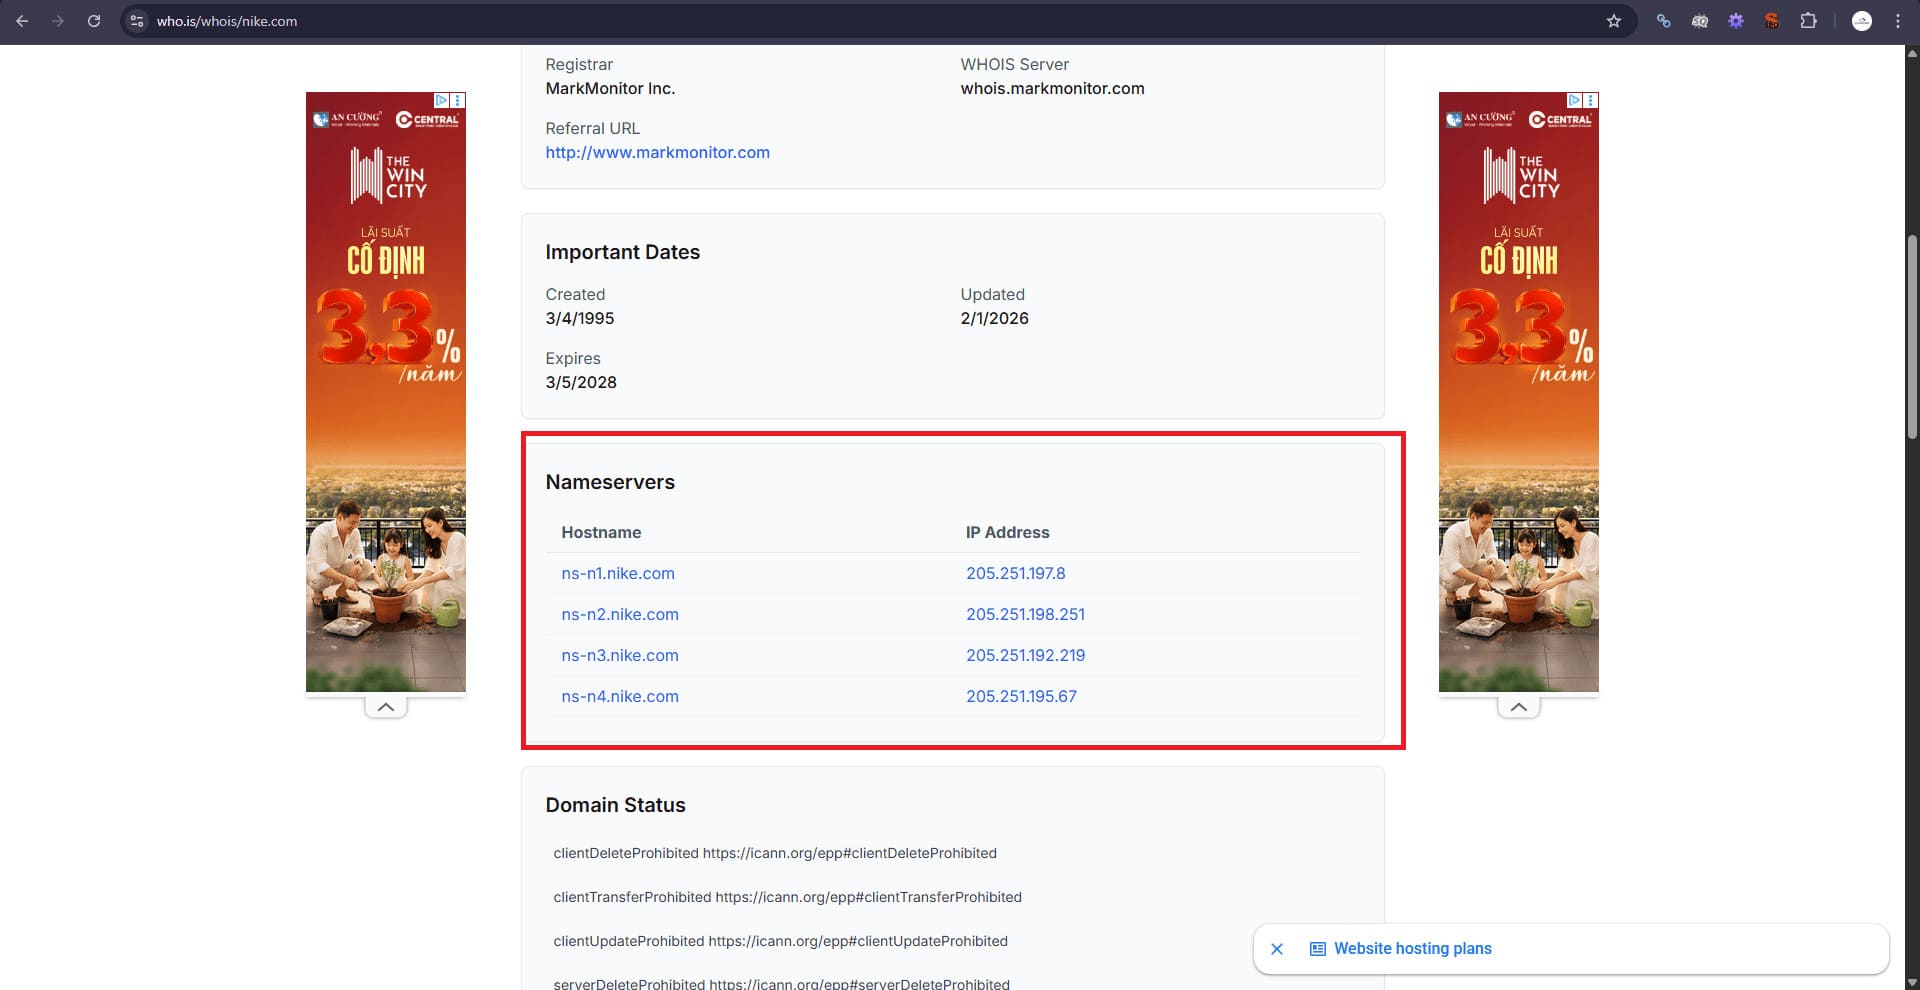Open IP address 205.251.197.8
This screenshot has width=1920, height=990.
click(x=1015, y=573)
